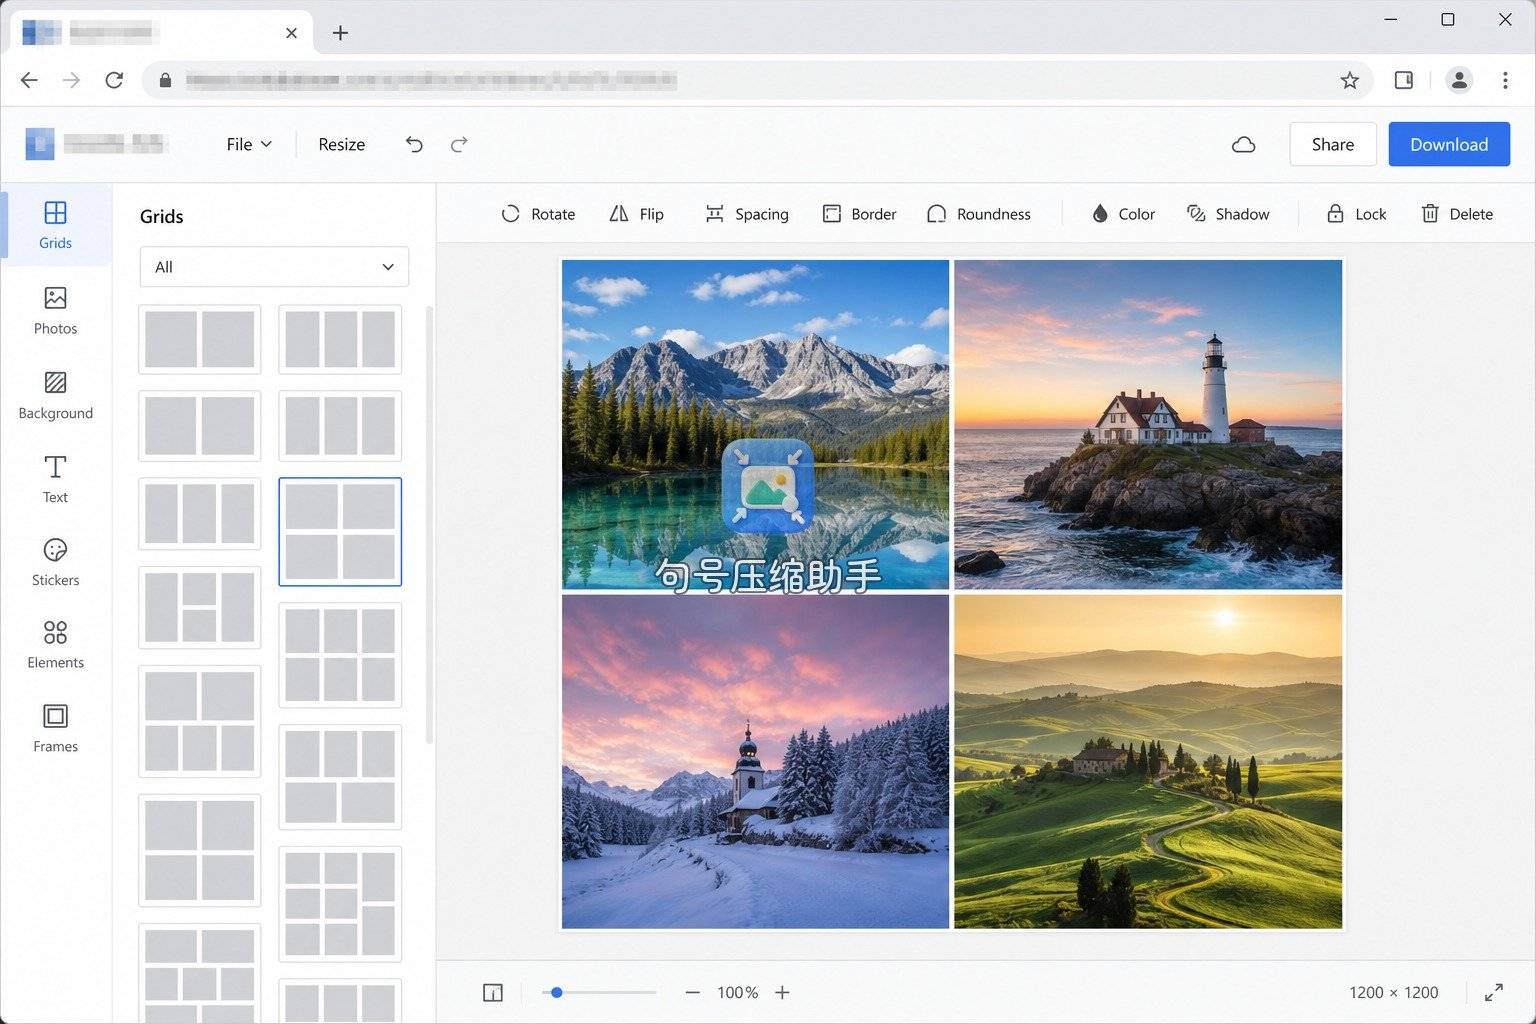Click the Download button

[1449, 145]
